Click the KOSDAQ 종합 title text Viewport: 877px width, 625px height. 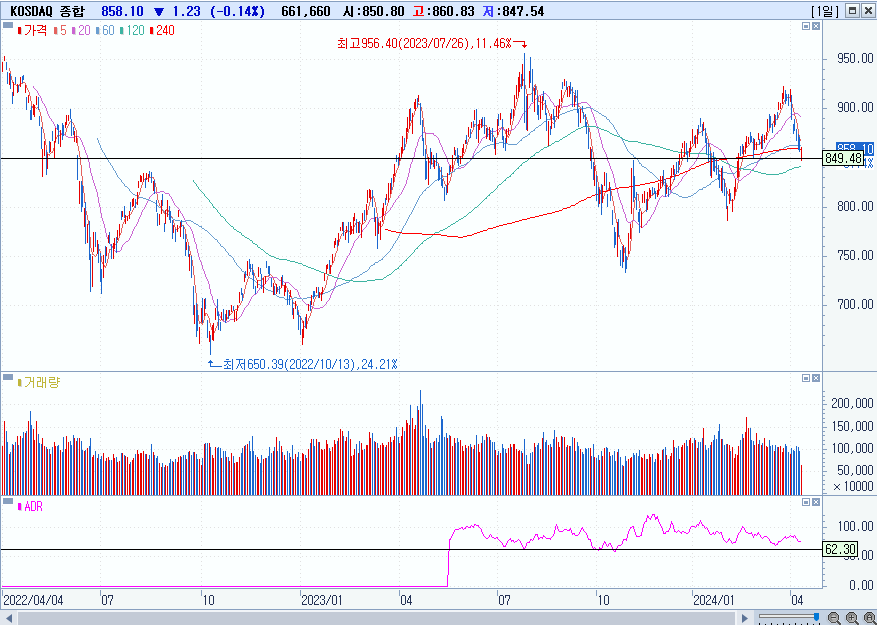point(47,11)
